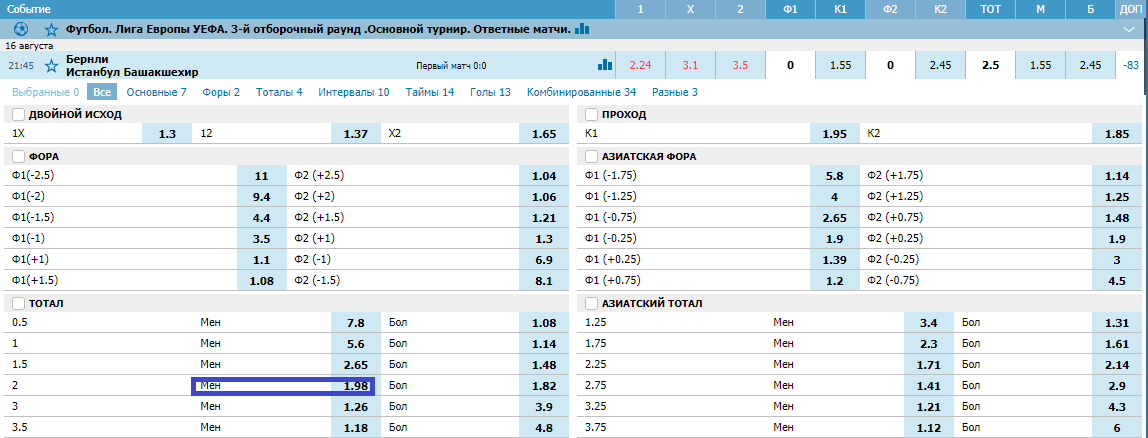
Task: Pick Asian total 1.75 over odds 1.61
Action: click(x=1117, y=343)
